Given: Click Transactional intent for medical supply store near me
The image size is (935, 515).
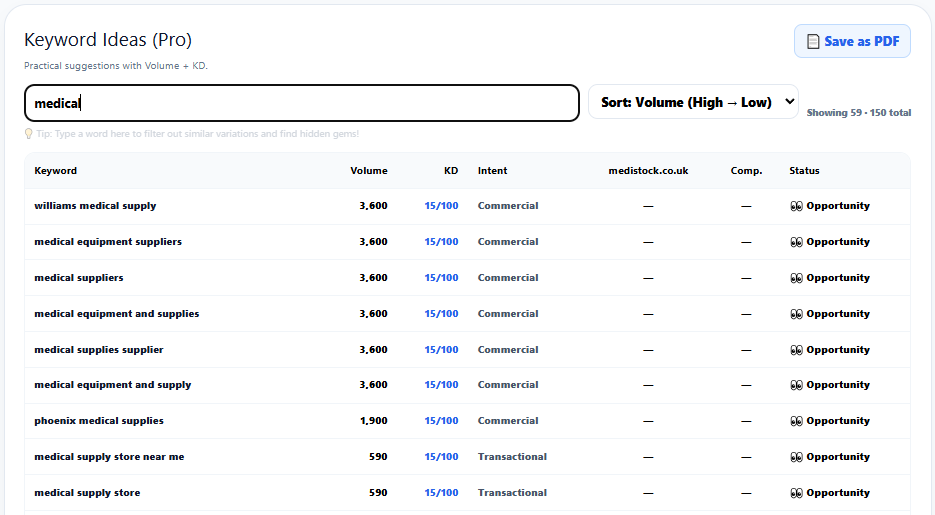Looking at the screenshot, I should (x=512, y=457).
